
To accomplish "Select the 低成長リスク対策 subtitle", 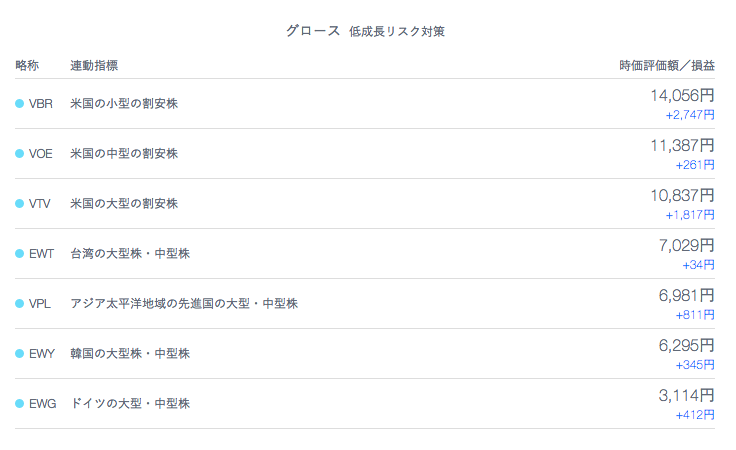I will click(x=397, y=31).
